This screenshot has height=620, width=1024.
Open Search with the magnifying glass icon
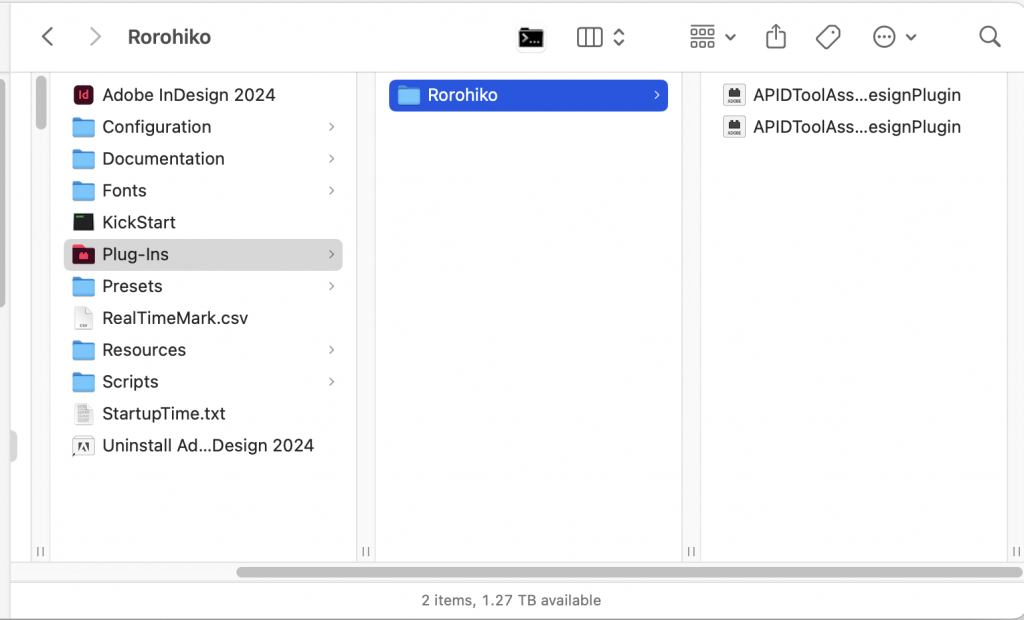pyautogui.click(x=989, y=36)
